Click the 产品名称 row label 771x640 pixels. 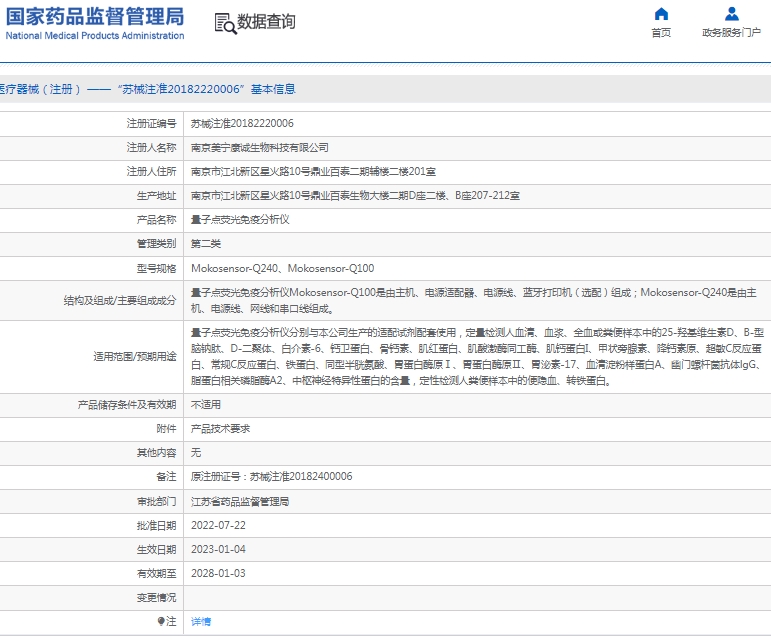(156, 220)
